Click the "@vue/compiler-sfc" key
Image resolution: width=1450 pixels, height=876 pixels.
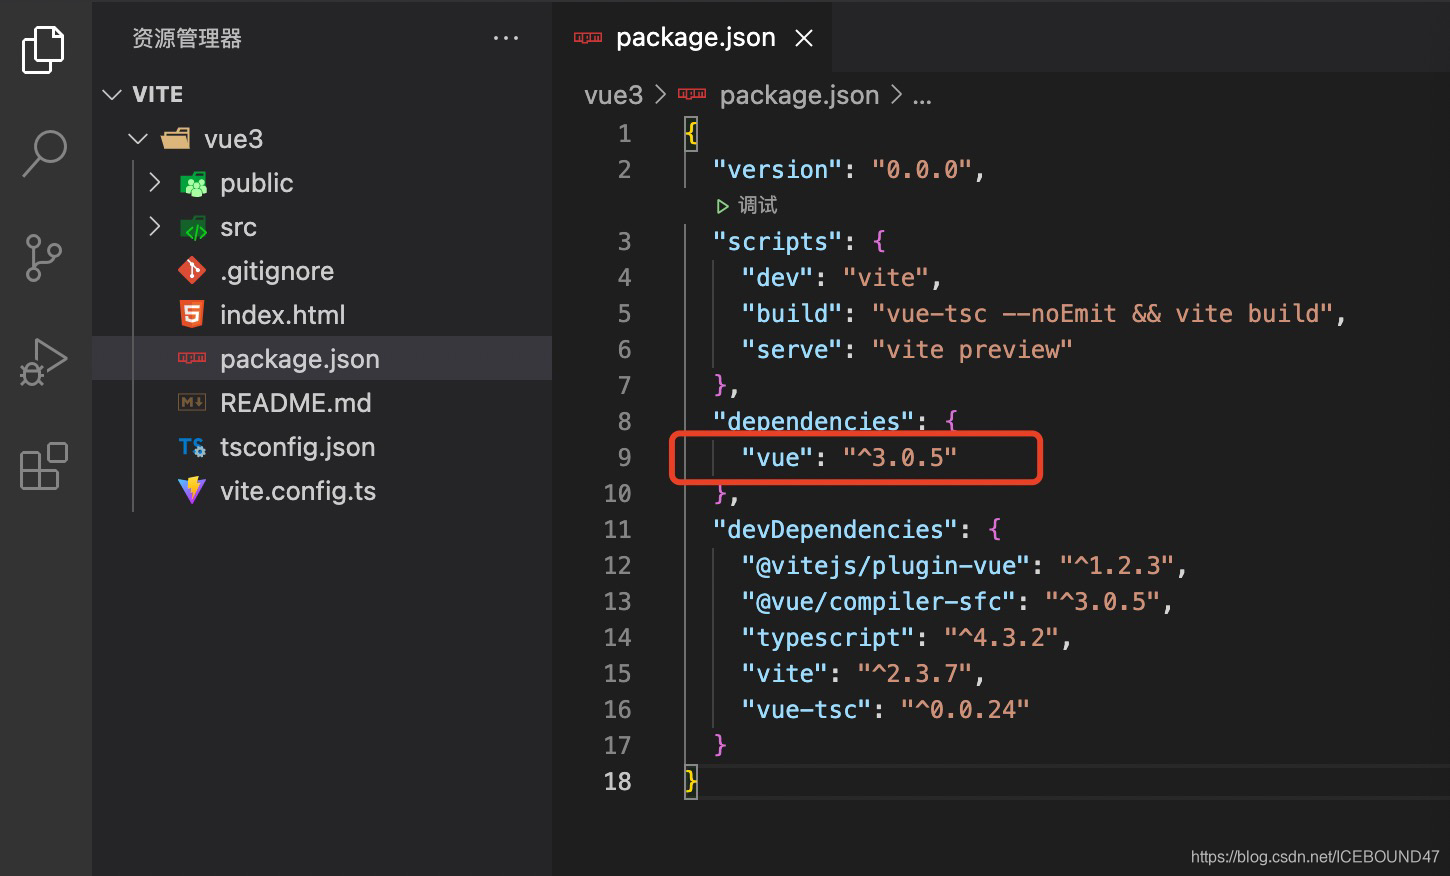pos(879,601)
